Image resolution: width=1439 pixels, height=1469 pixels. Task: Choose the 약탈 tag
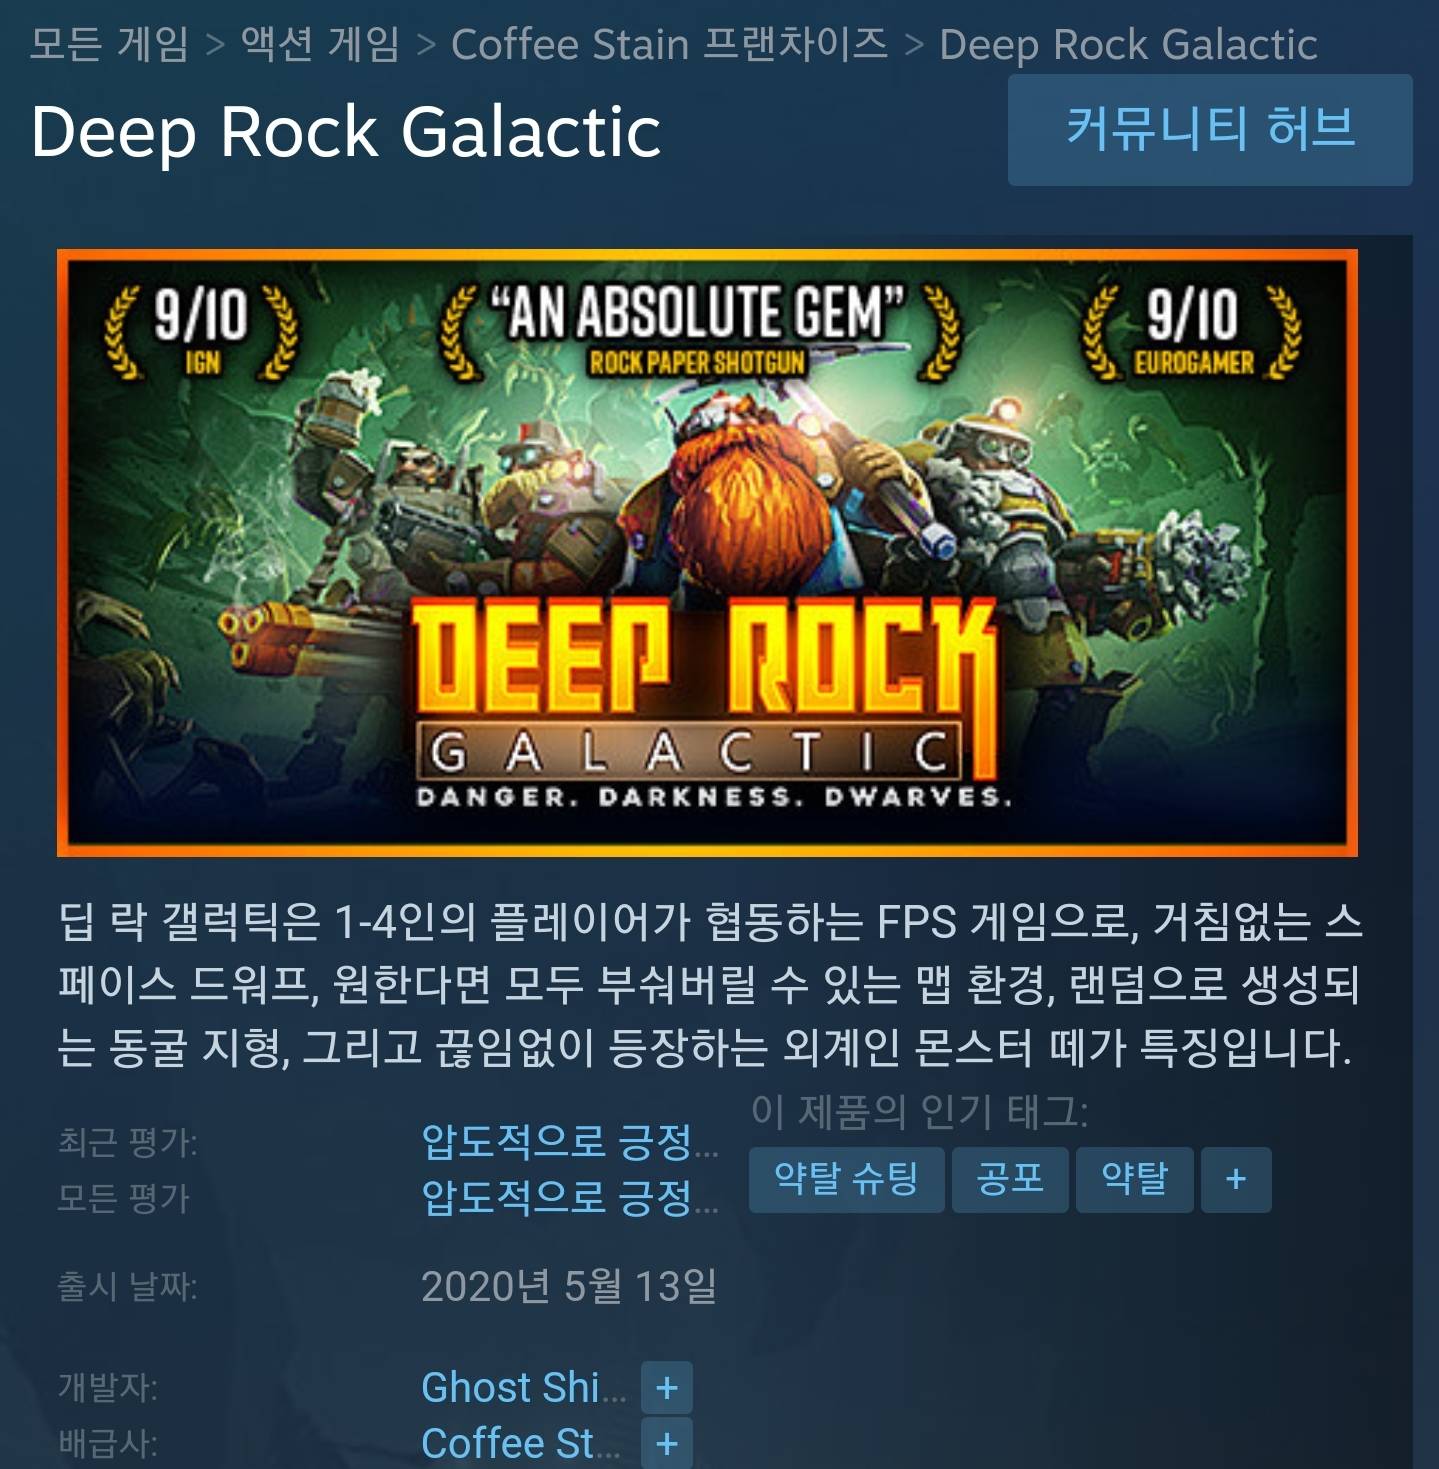click(x=1135, y=1180)
